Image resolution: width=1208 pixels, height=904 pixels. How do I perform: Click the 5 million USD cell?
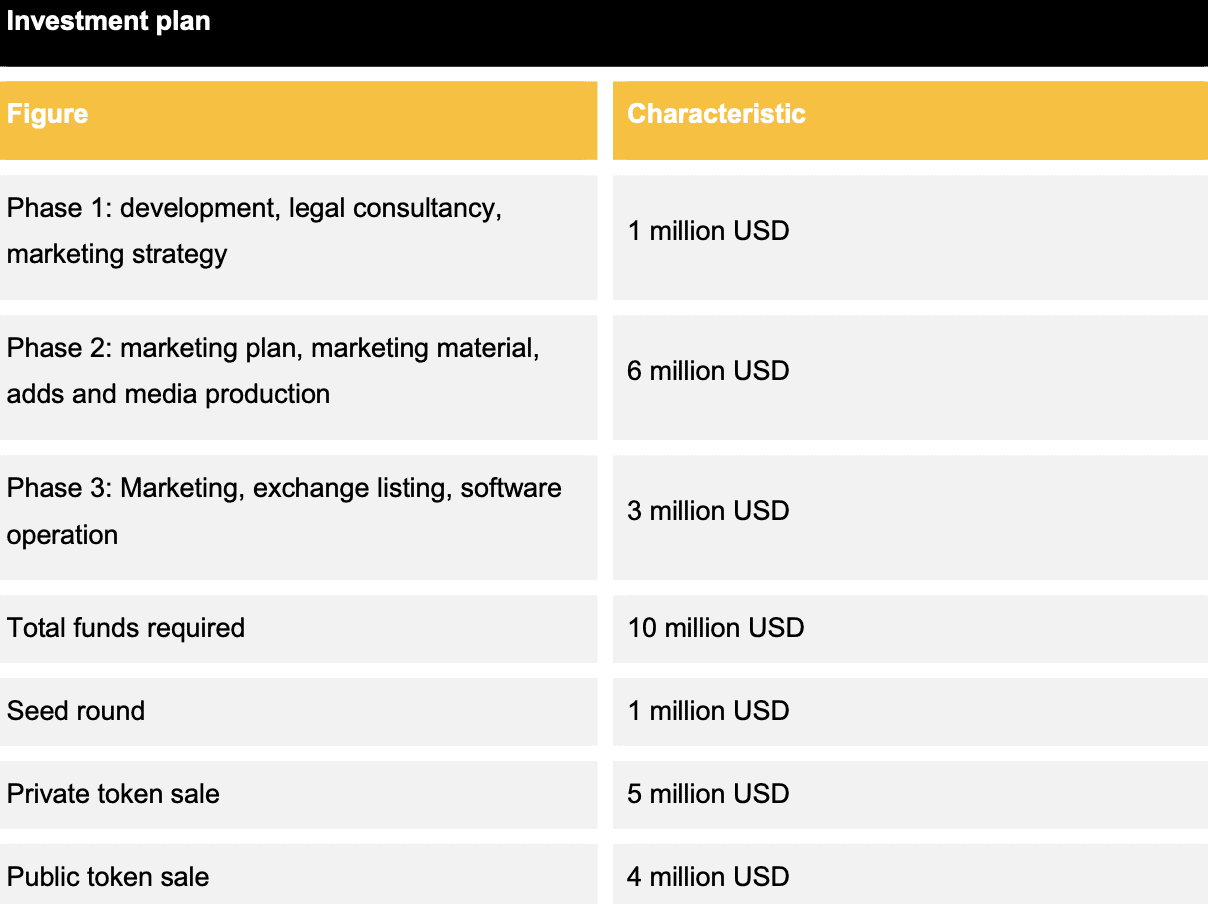pos(910,795)
